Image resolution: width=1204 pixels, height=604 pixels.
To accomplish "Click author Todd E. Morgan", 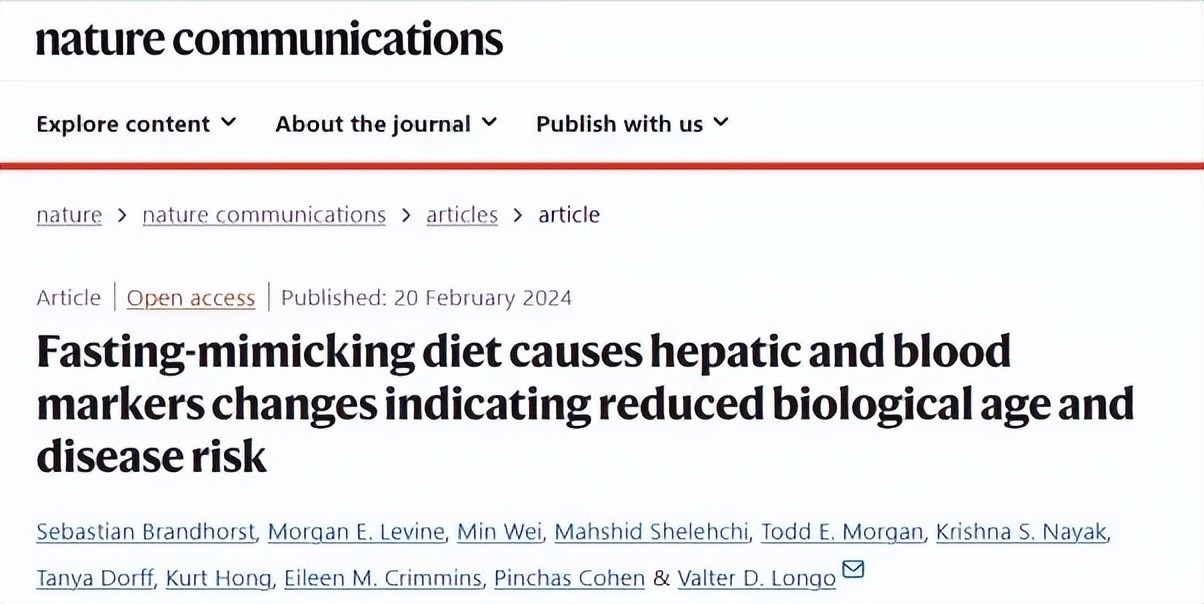I will [842, 532].
